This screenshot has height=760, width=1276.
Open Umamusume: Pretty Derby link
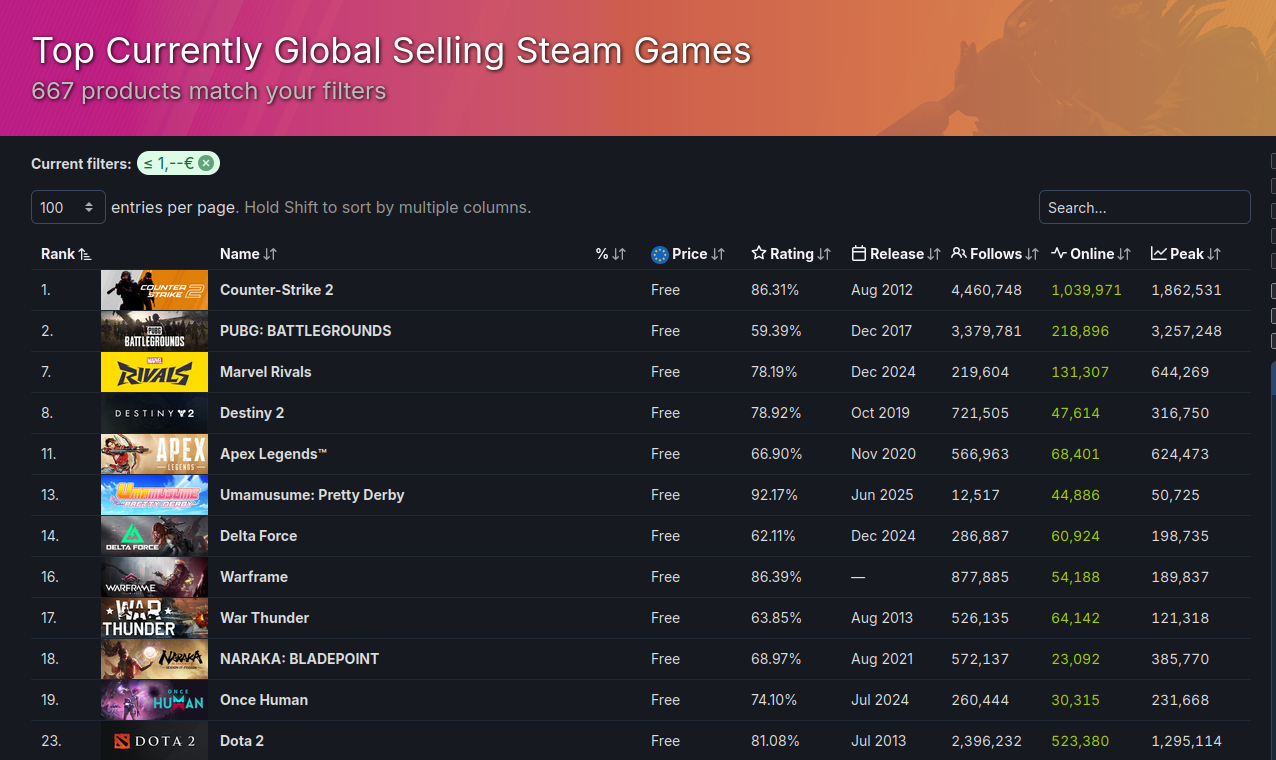click(x=312, y=495)
